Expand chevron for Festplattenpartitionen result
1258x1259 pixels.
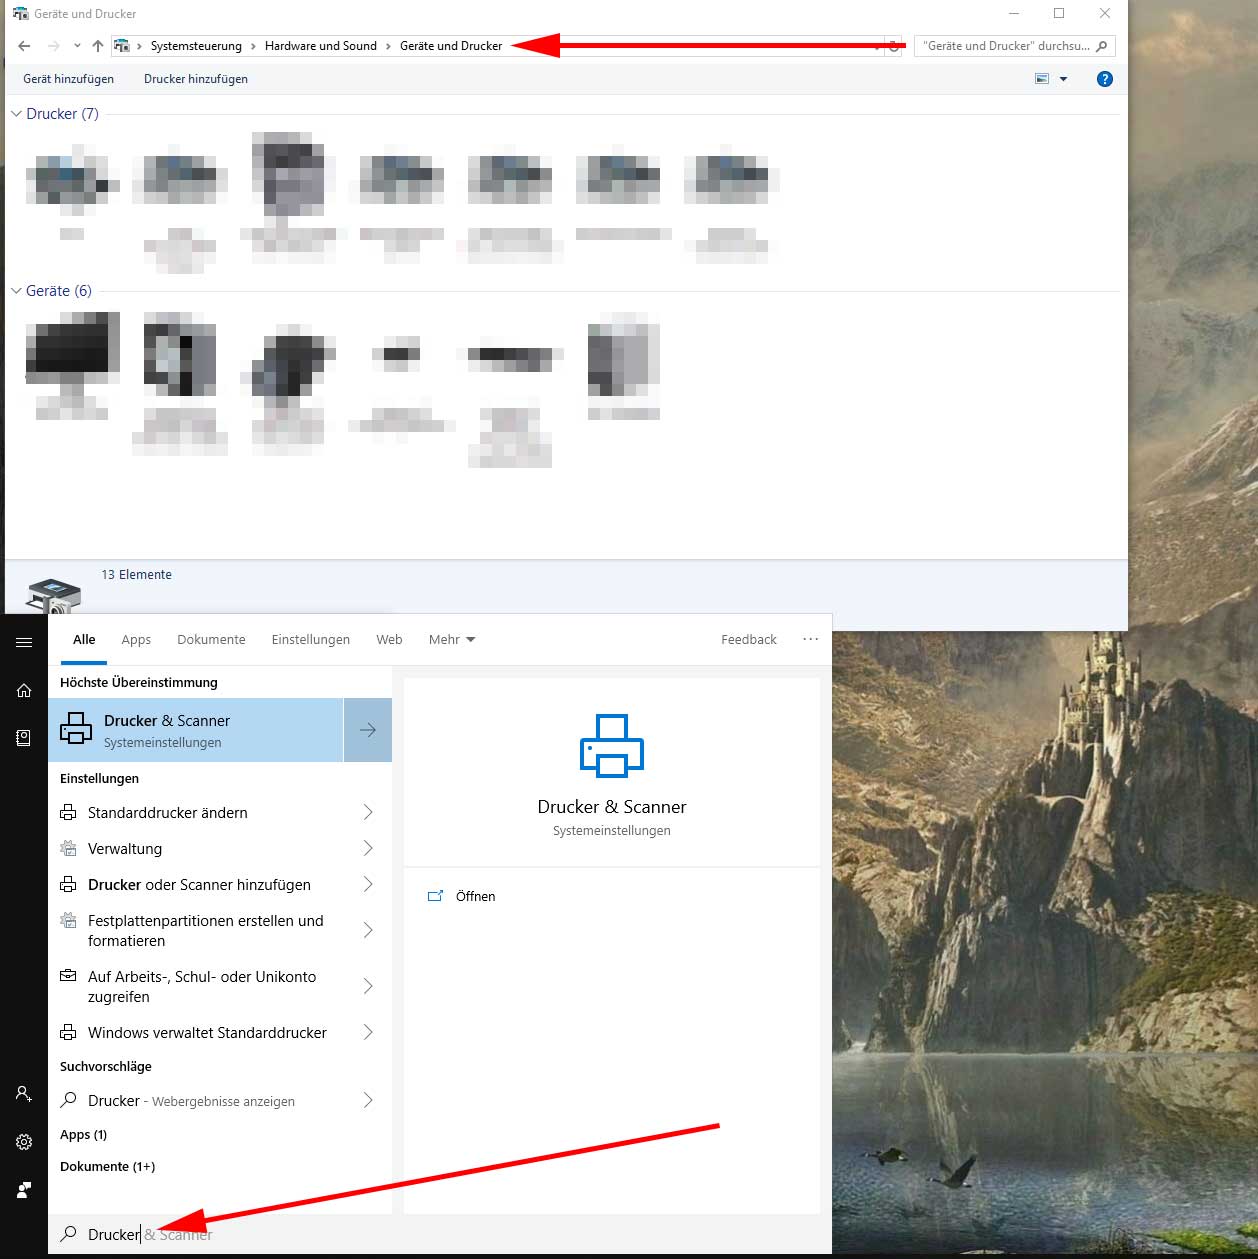368,930
